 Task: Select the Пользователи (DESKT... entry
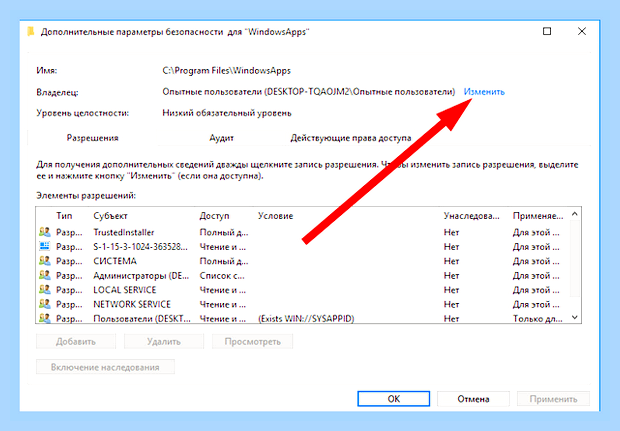pos(303,318)
